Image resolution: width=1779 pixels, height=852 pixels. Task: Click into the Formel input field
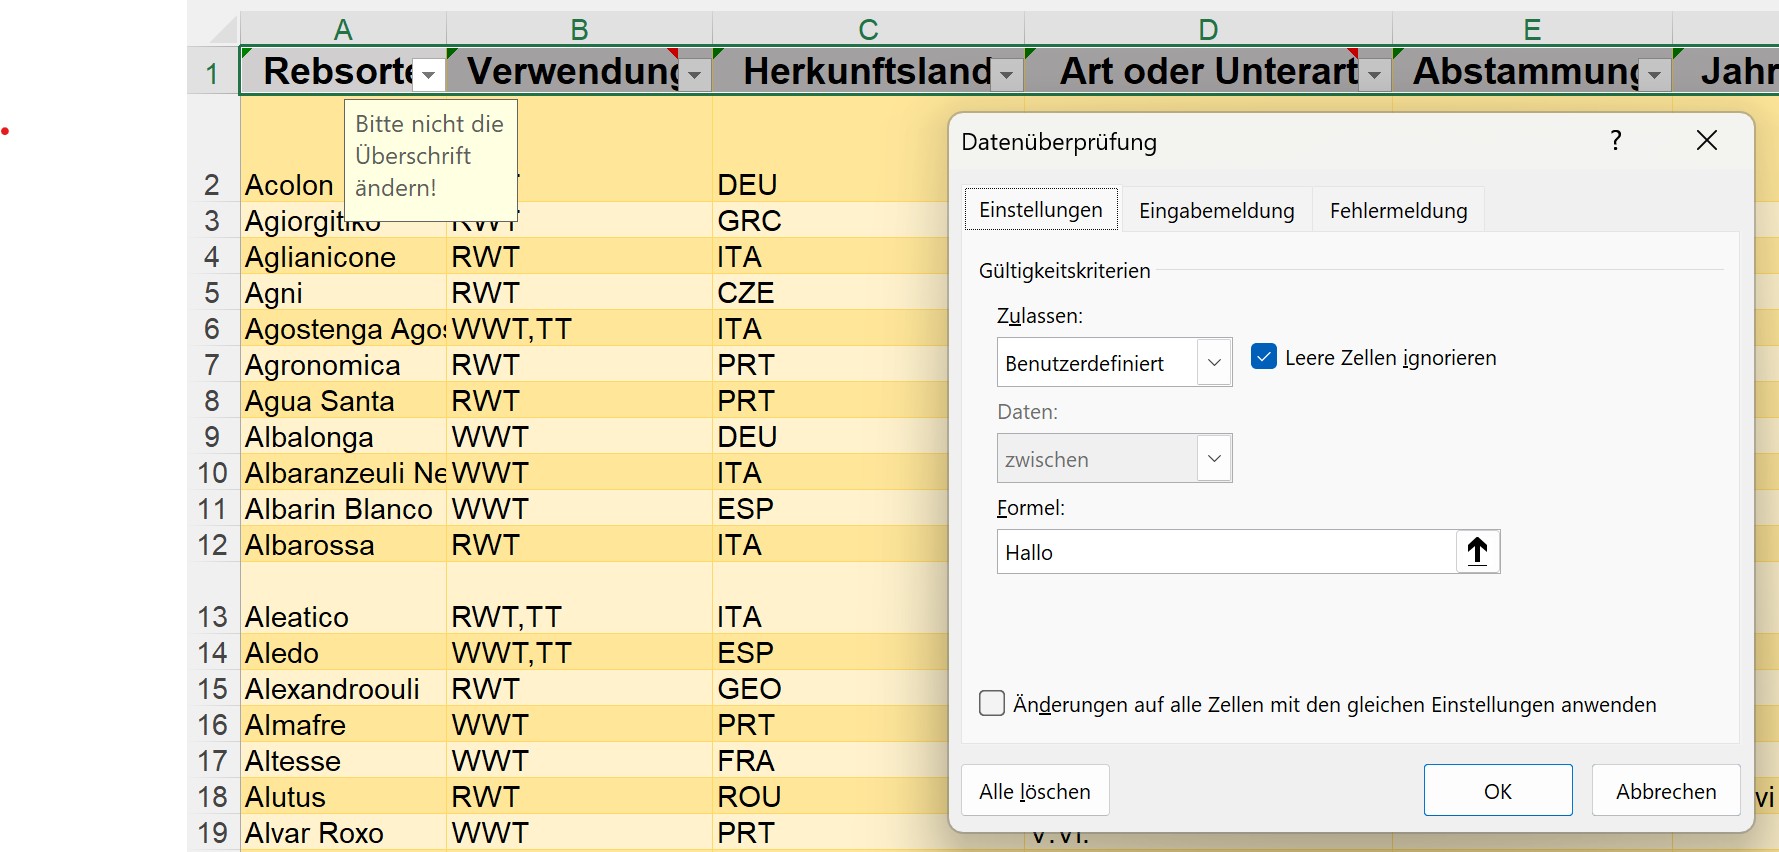(1225, 552)
